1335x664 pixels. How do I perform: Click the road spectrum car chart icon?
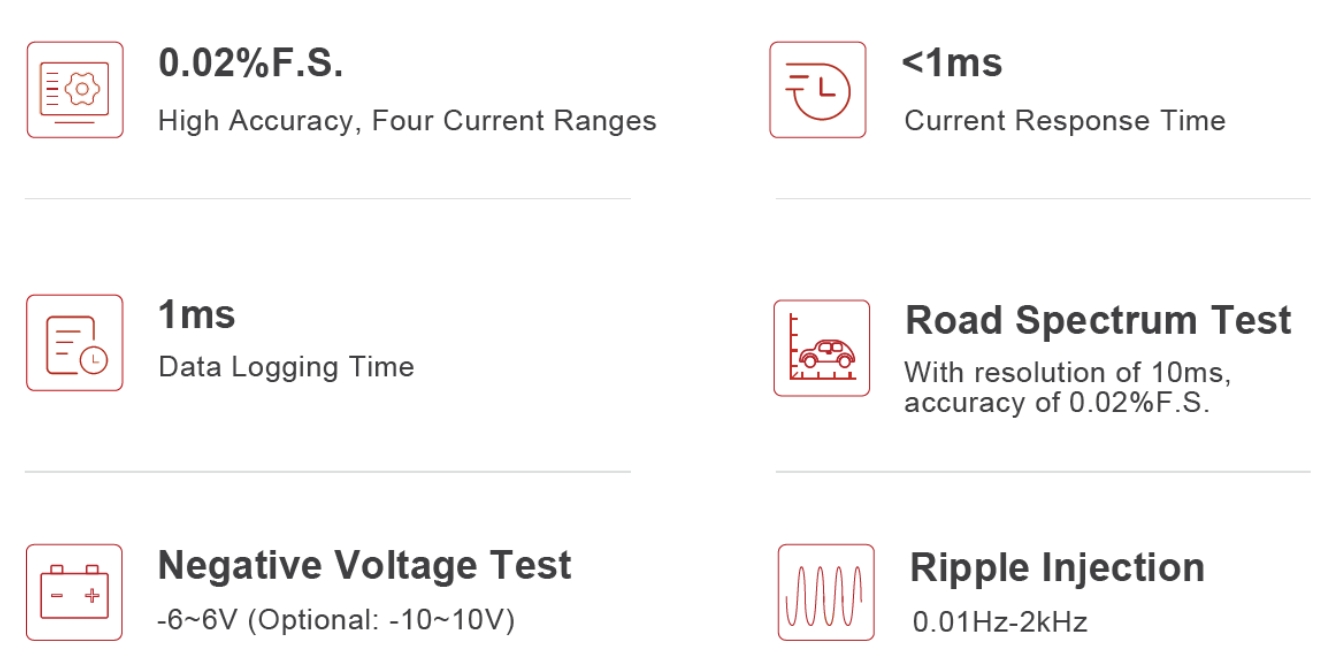click(822, 348)
